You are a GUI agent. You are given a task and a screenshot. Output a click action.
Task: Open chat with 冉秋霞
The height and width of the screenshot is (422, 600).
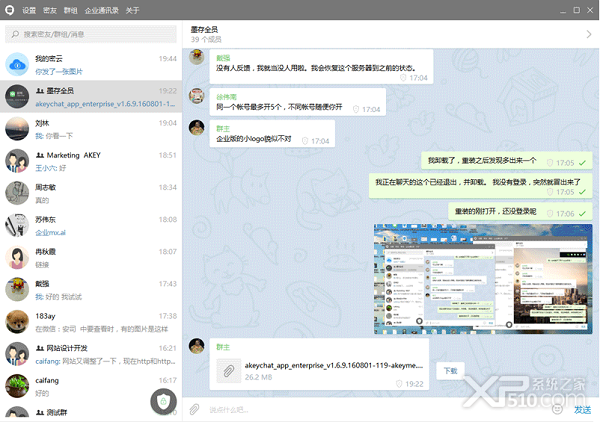point(91,257)
